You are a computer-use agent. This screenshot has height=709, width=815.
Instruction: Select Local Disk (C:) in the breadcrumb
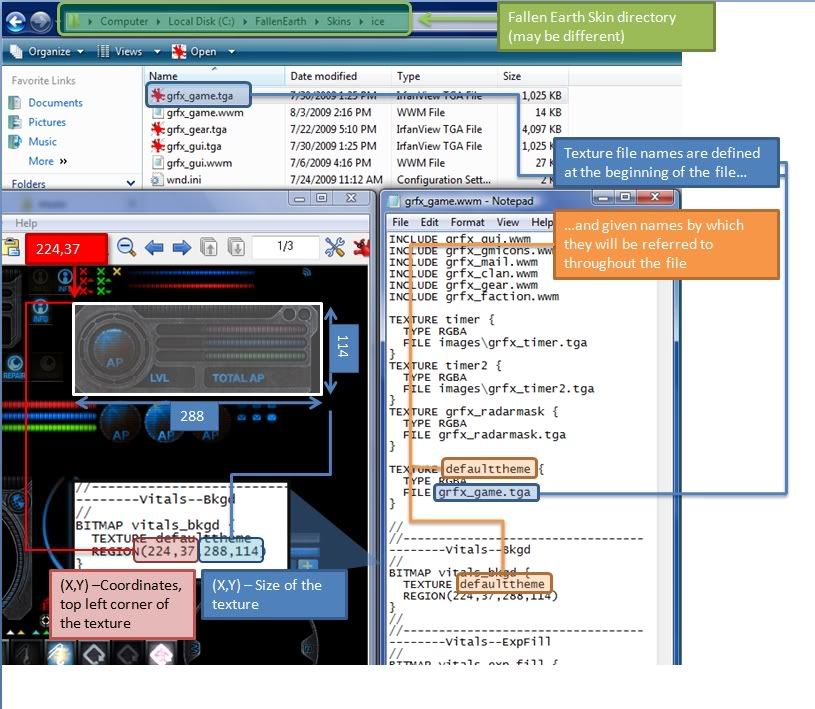[201, 21]
